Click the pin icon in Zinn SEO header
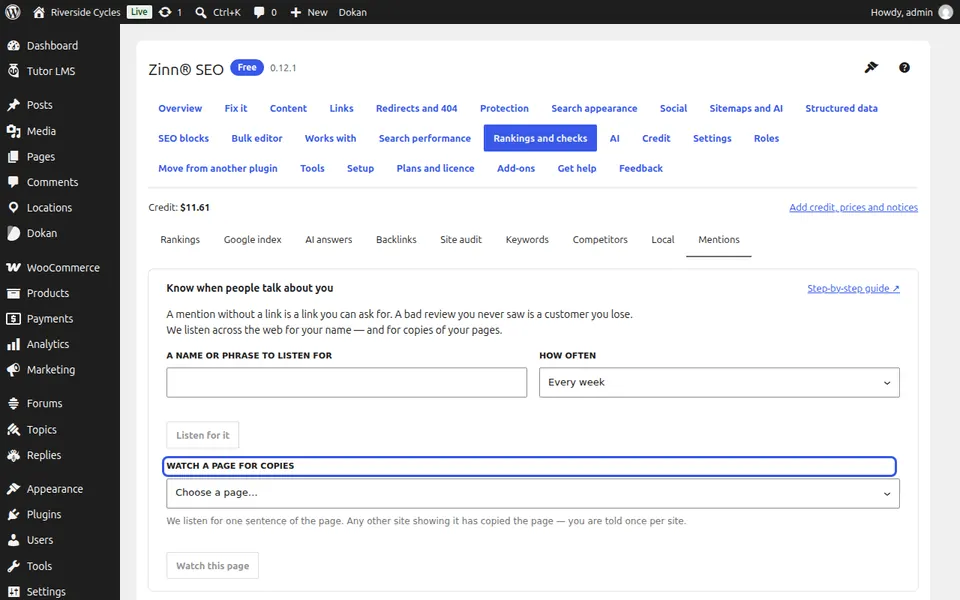960x600 pixels. pos(871,67)
